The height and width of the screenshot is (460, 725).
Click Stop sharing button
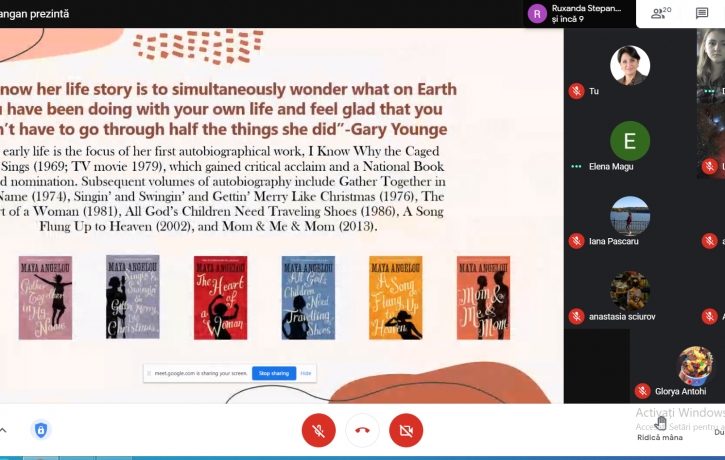[274, 373]
